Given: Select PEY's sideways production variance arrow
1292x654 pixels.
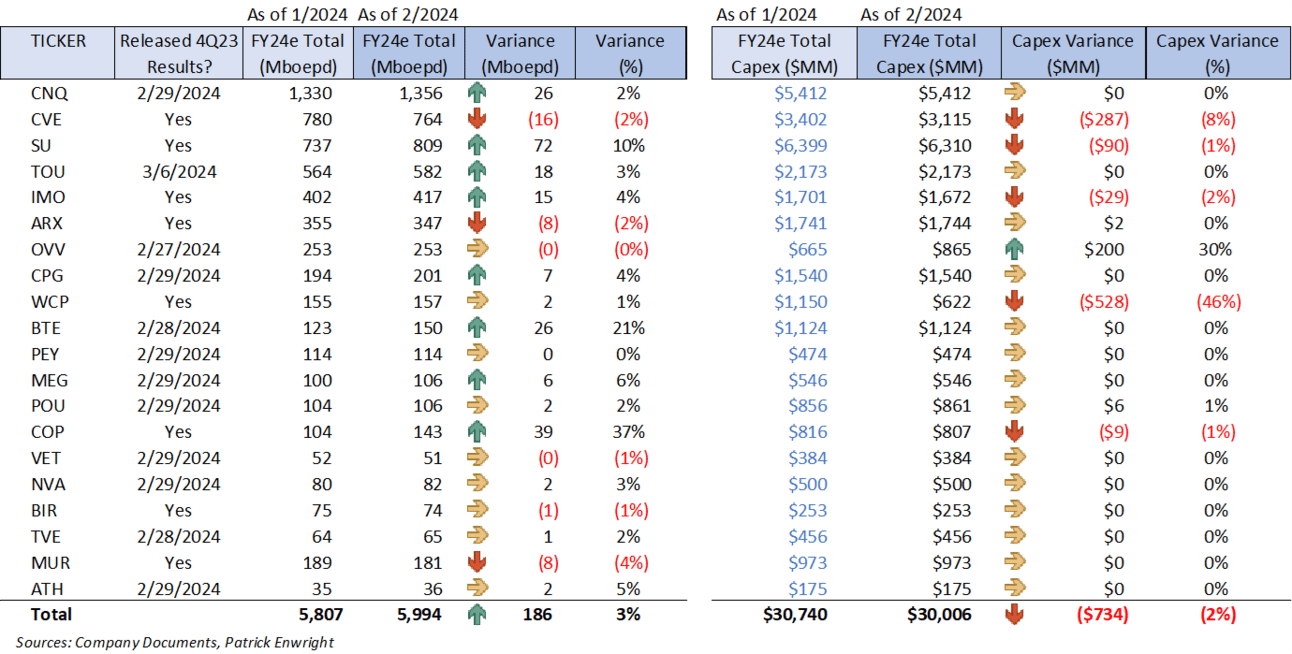Looking at the screenshot, I should 477,353.
